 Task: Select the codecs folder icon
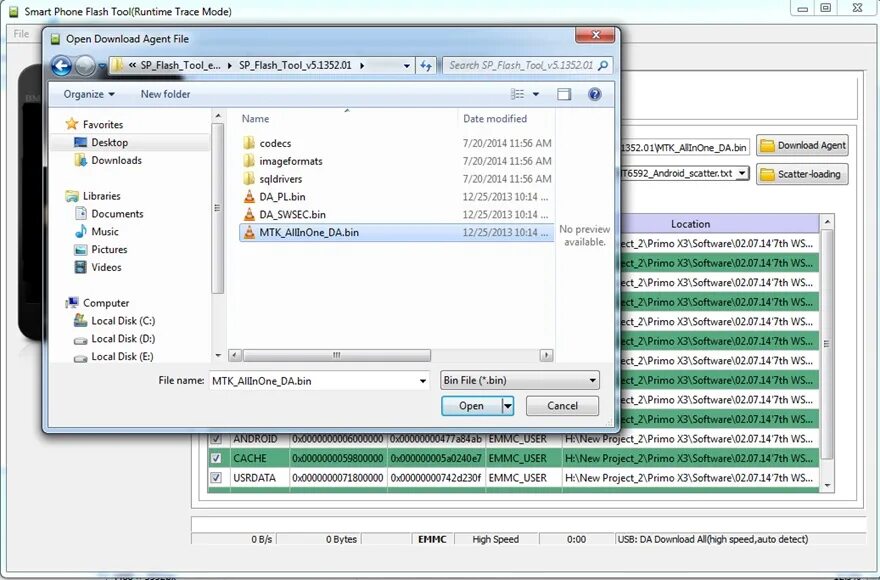[249, 143]
